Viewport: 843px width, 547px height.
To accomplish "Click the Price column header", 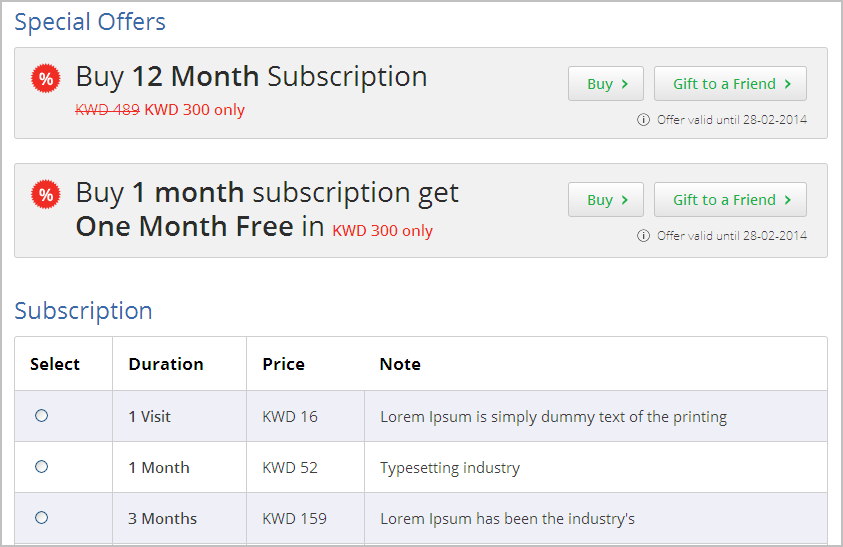I will [x=283, y=364].
